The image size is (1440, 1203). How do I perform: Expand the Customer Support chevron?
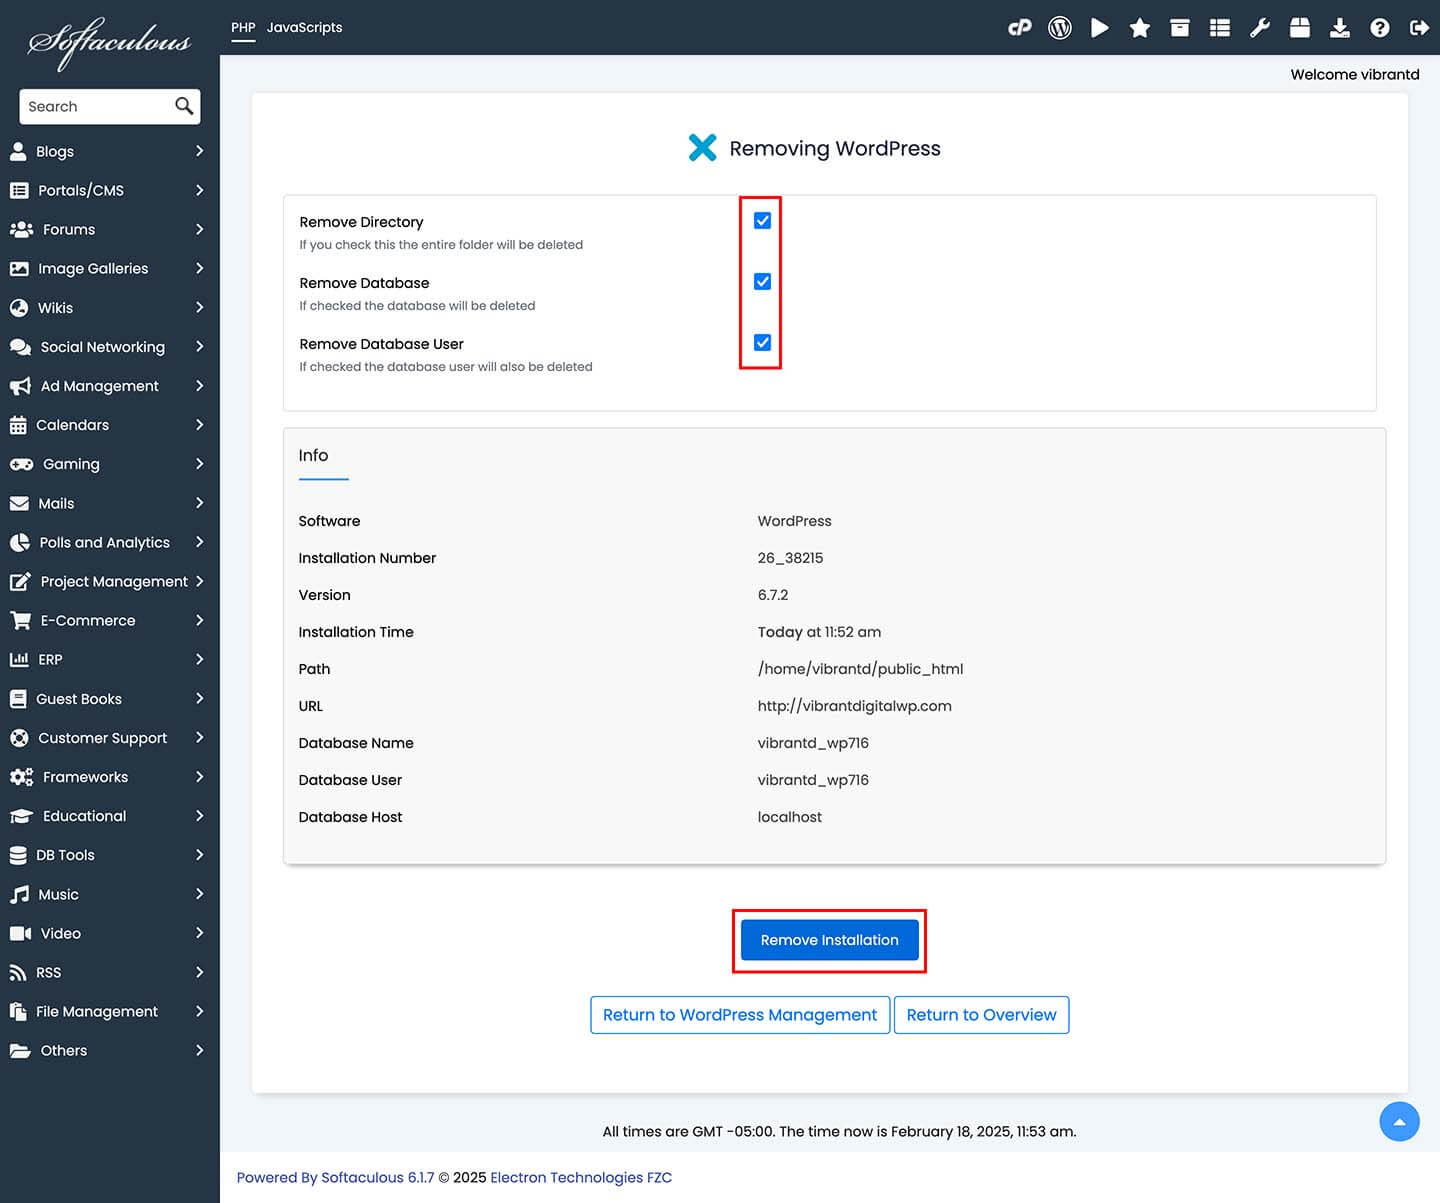pos(200,737)
